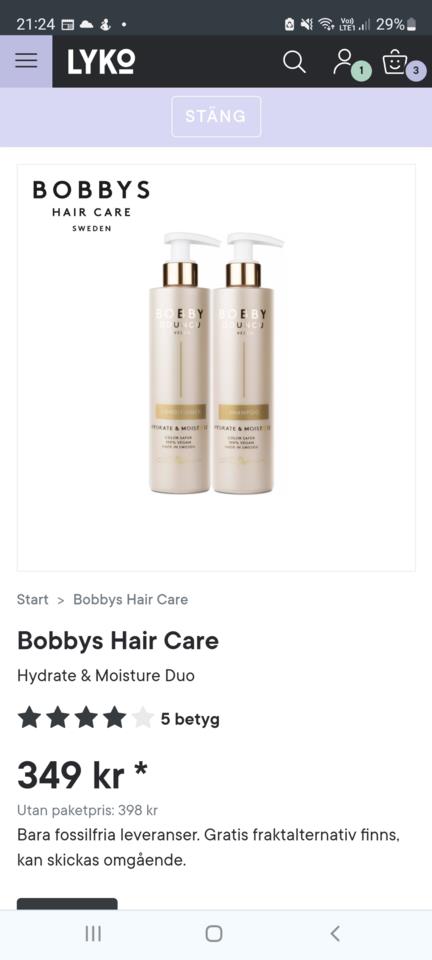Tap the Bobbys Hair Care brand heading
432x960 pixels.
(x=118, y=640)
